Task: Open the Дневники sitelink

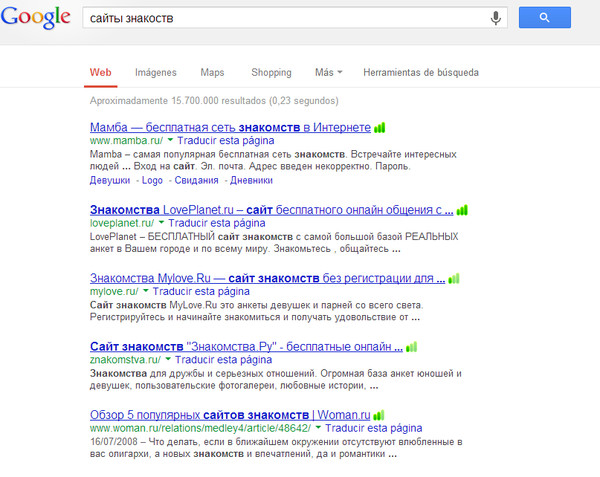Action: click(x=251, y=180)
